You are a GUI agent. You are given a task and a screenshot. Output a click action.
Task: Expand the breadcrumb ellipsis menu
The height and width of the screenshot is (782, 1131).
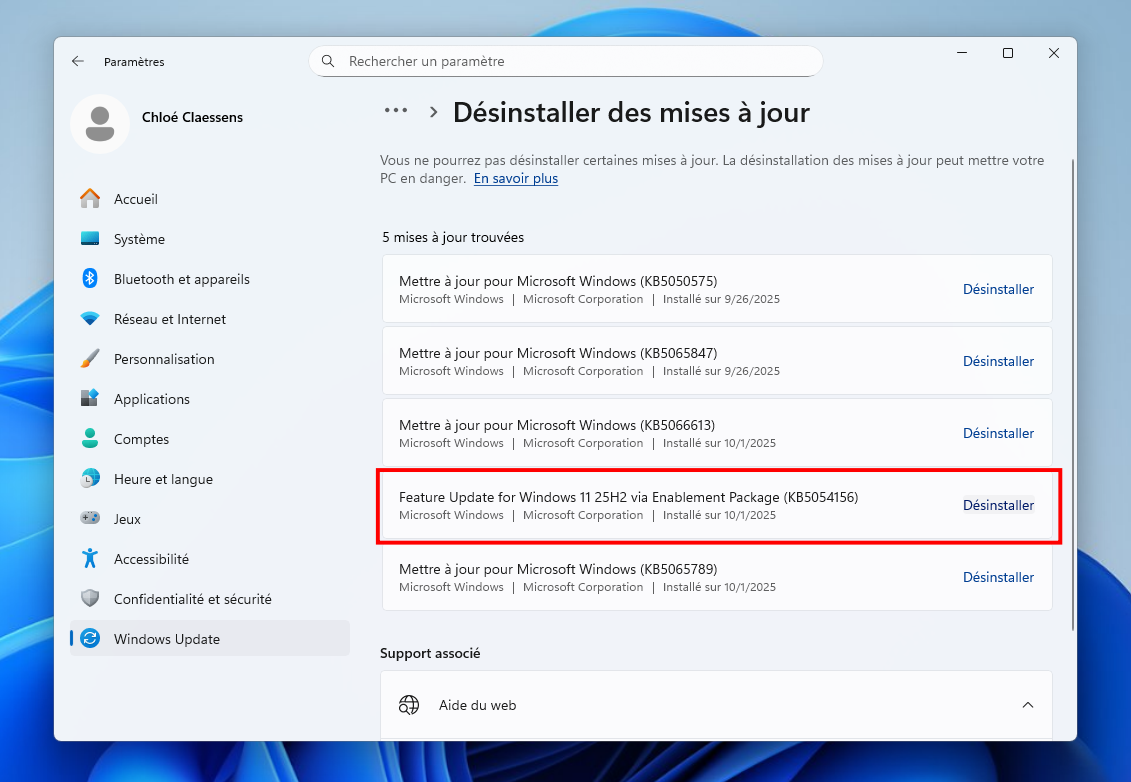coord(396,111)
